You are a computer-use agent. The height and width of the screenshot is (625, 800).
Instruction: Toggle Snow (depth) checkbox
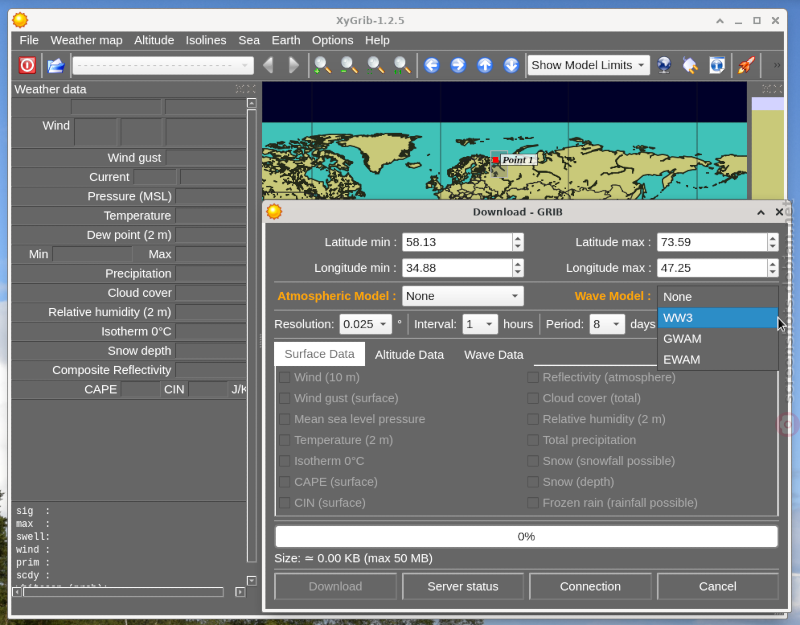point(533,482)
